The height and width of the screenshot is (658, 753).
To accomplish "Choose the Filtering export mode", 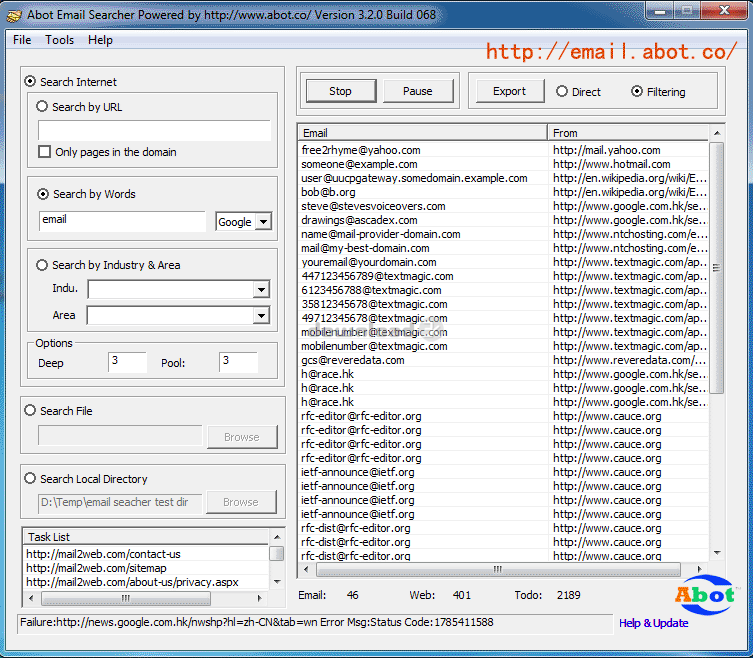I will click(637, 91).
